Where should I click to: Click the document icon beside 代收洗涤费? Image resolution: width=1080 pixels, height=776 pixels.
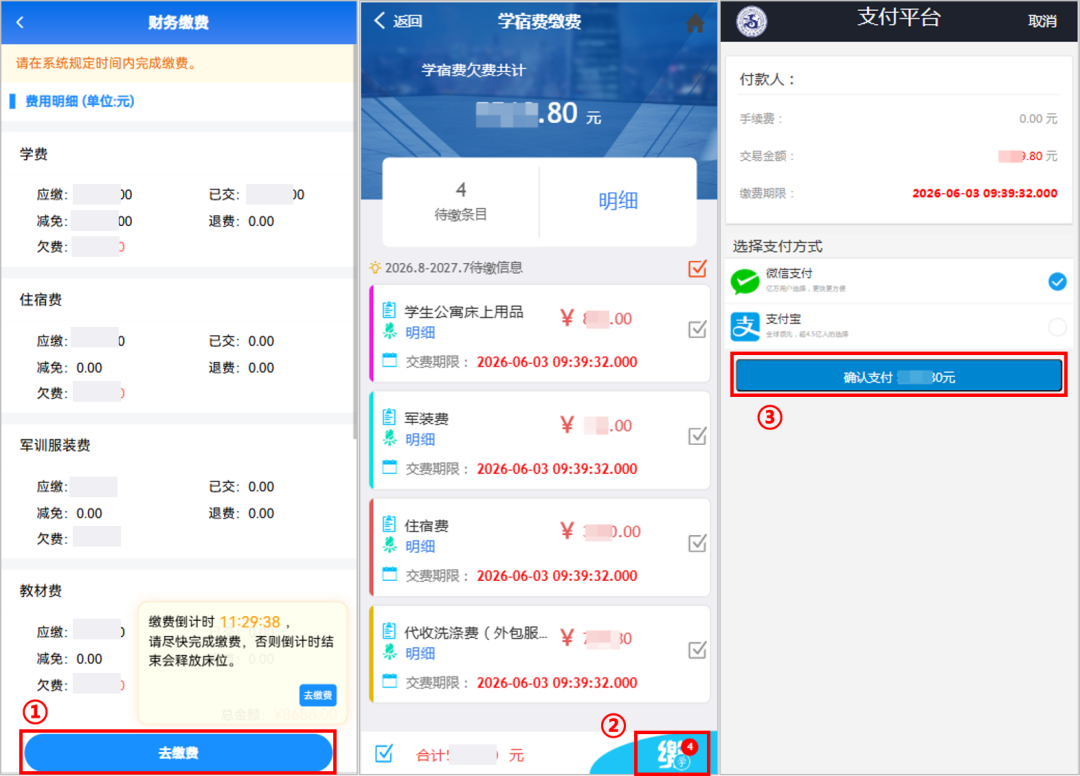(x=389, y=631)
